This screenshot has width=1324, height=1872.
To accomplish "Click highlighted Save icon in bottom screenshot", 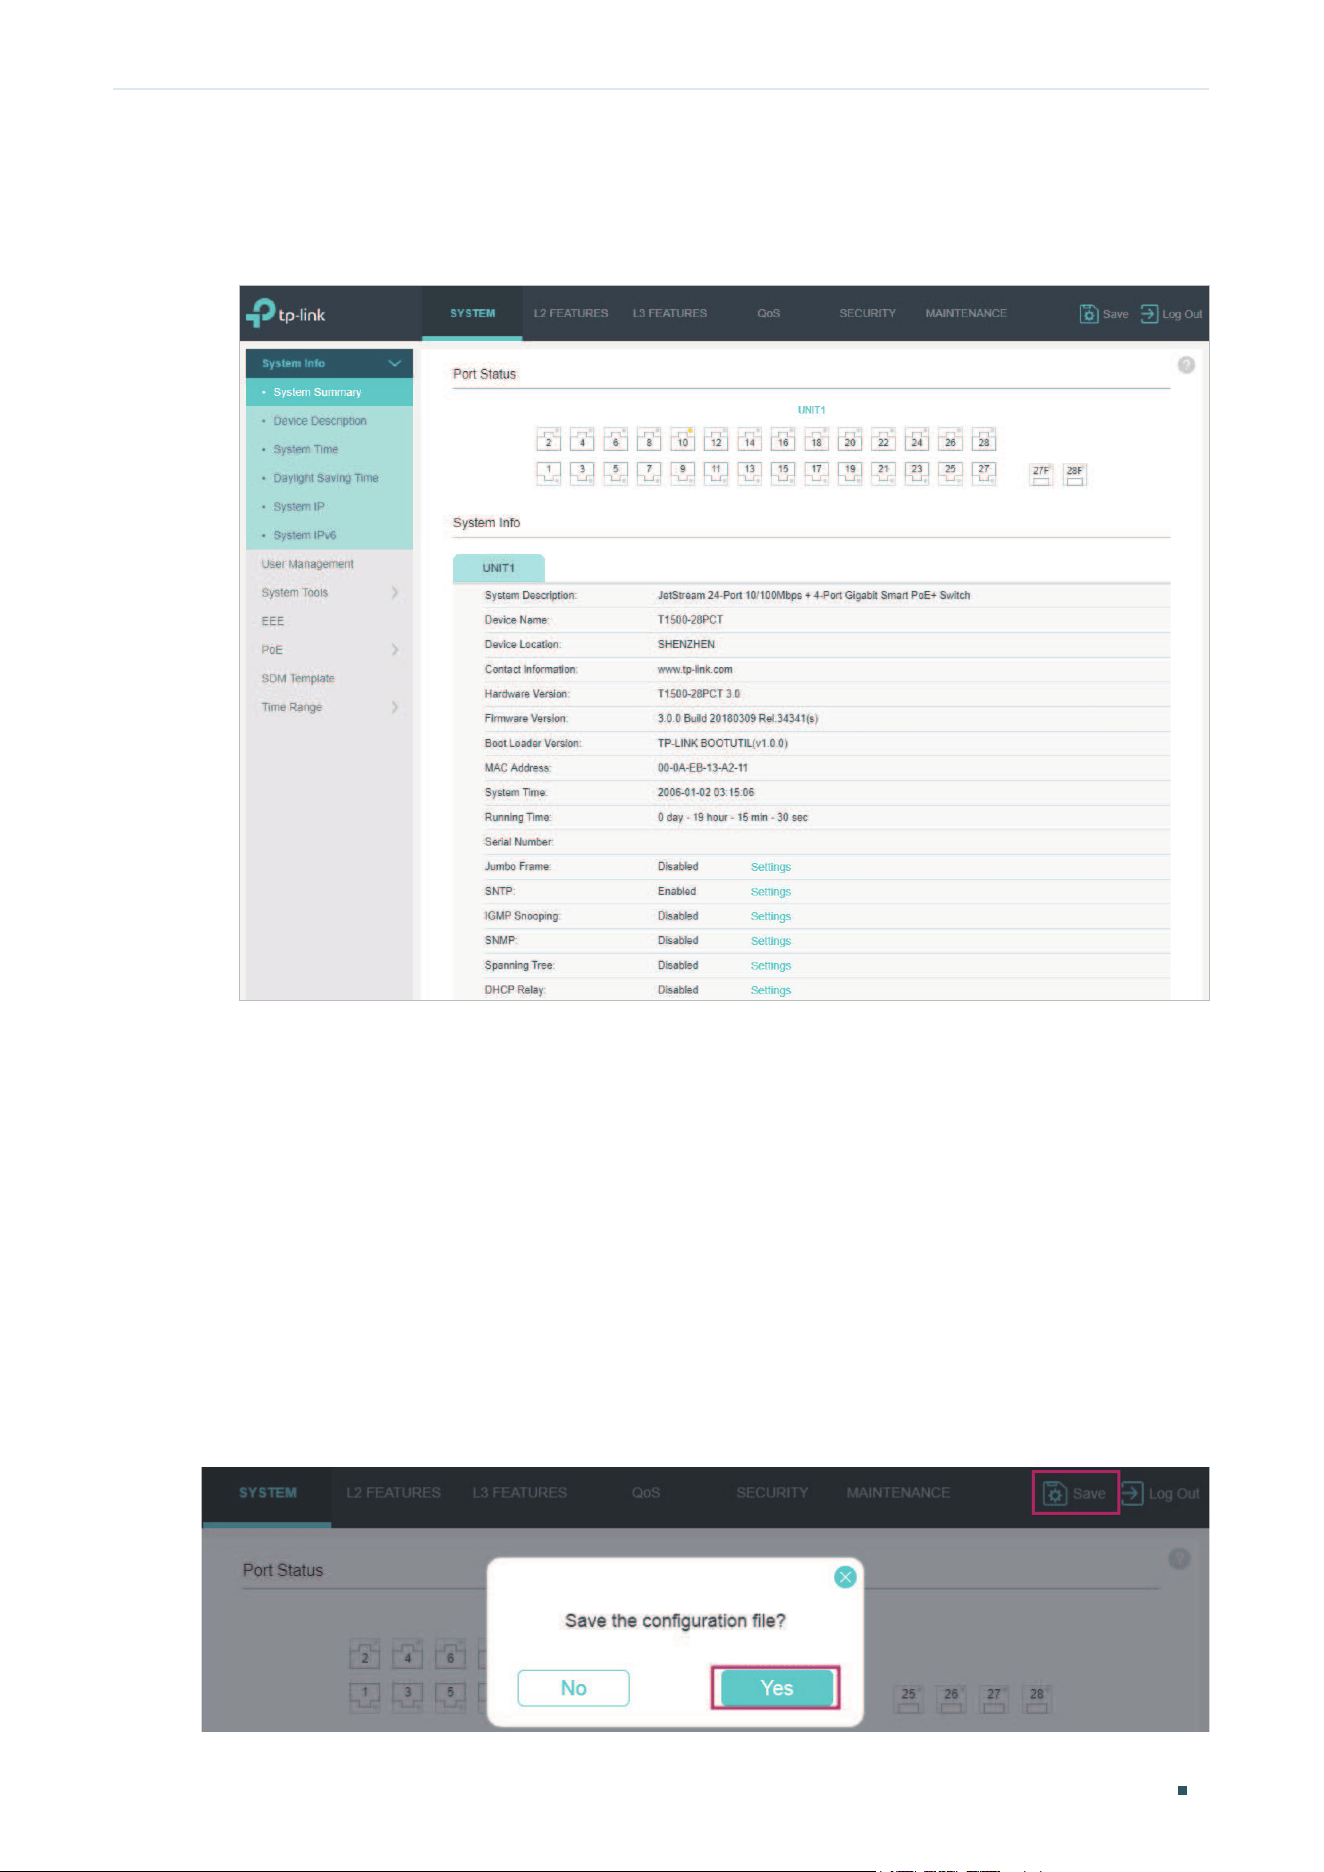I will pos(1055,1493).
